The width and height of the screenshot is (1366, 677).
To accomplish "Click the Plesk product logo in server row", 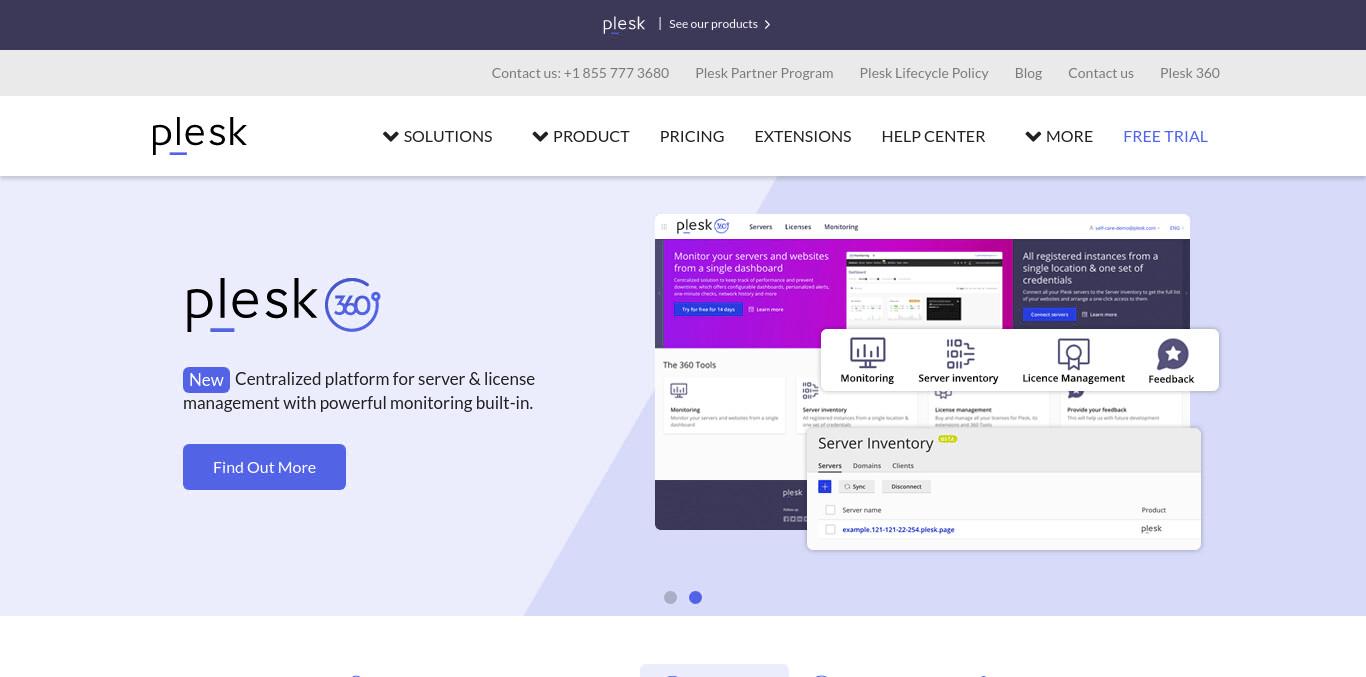I will pos(1152,529).
